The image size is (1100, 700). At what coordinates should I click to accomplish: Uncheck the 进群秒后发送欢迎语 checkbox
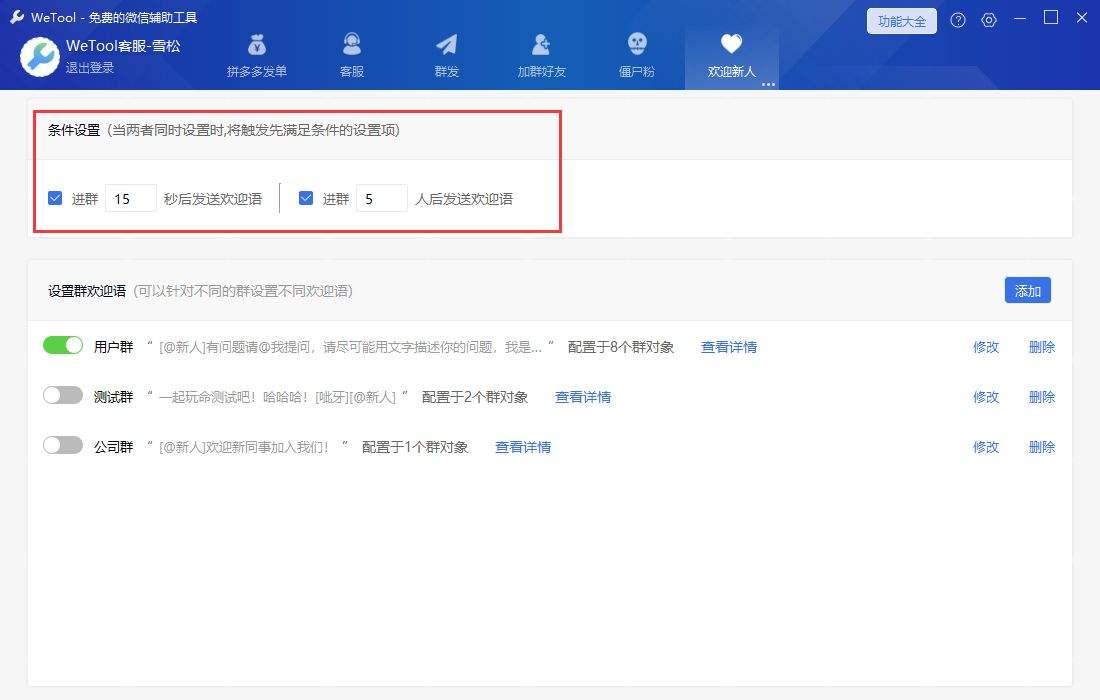[x=55, y=198]
